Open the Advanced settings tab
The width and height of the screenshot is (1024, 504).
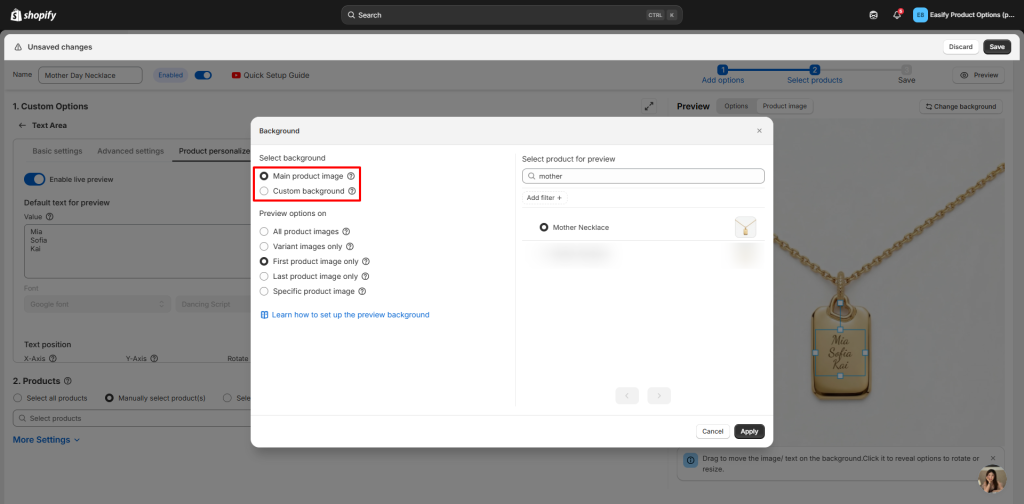[130, 151]
